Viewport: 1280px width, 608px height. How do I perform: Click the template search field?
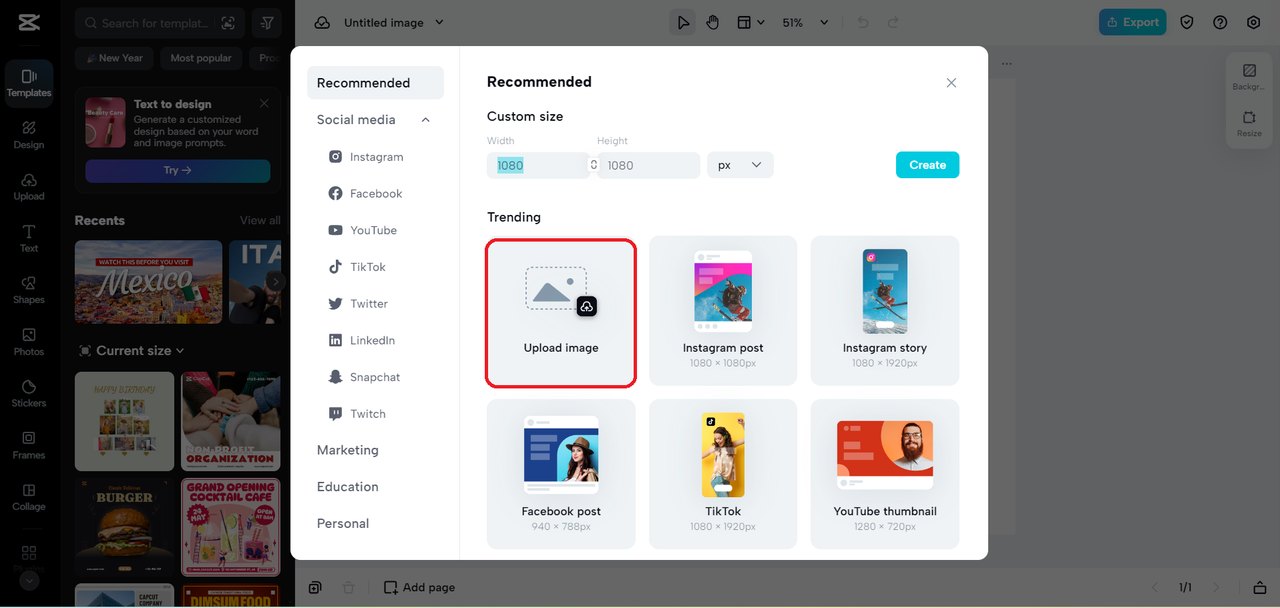[150, 22]
